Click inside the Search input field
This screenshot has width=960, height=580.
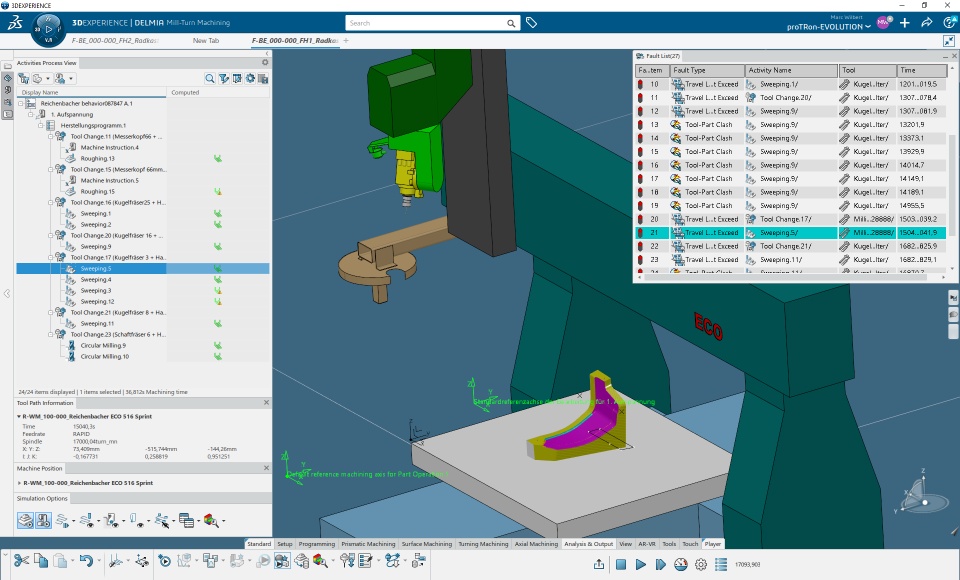(x=426, y=23)
